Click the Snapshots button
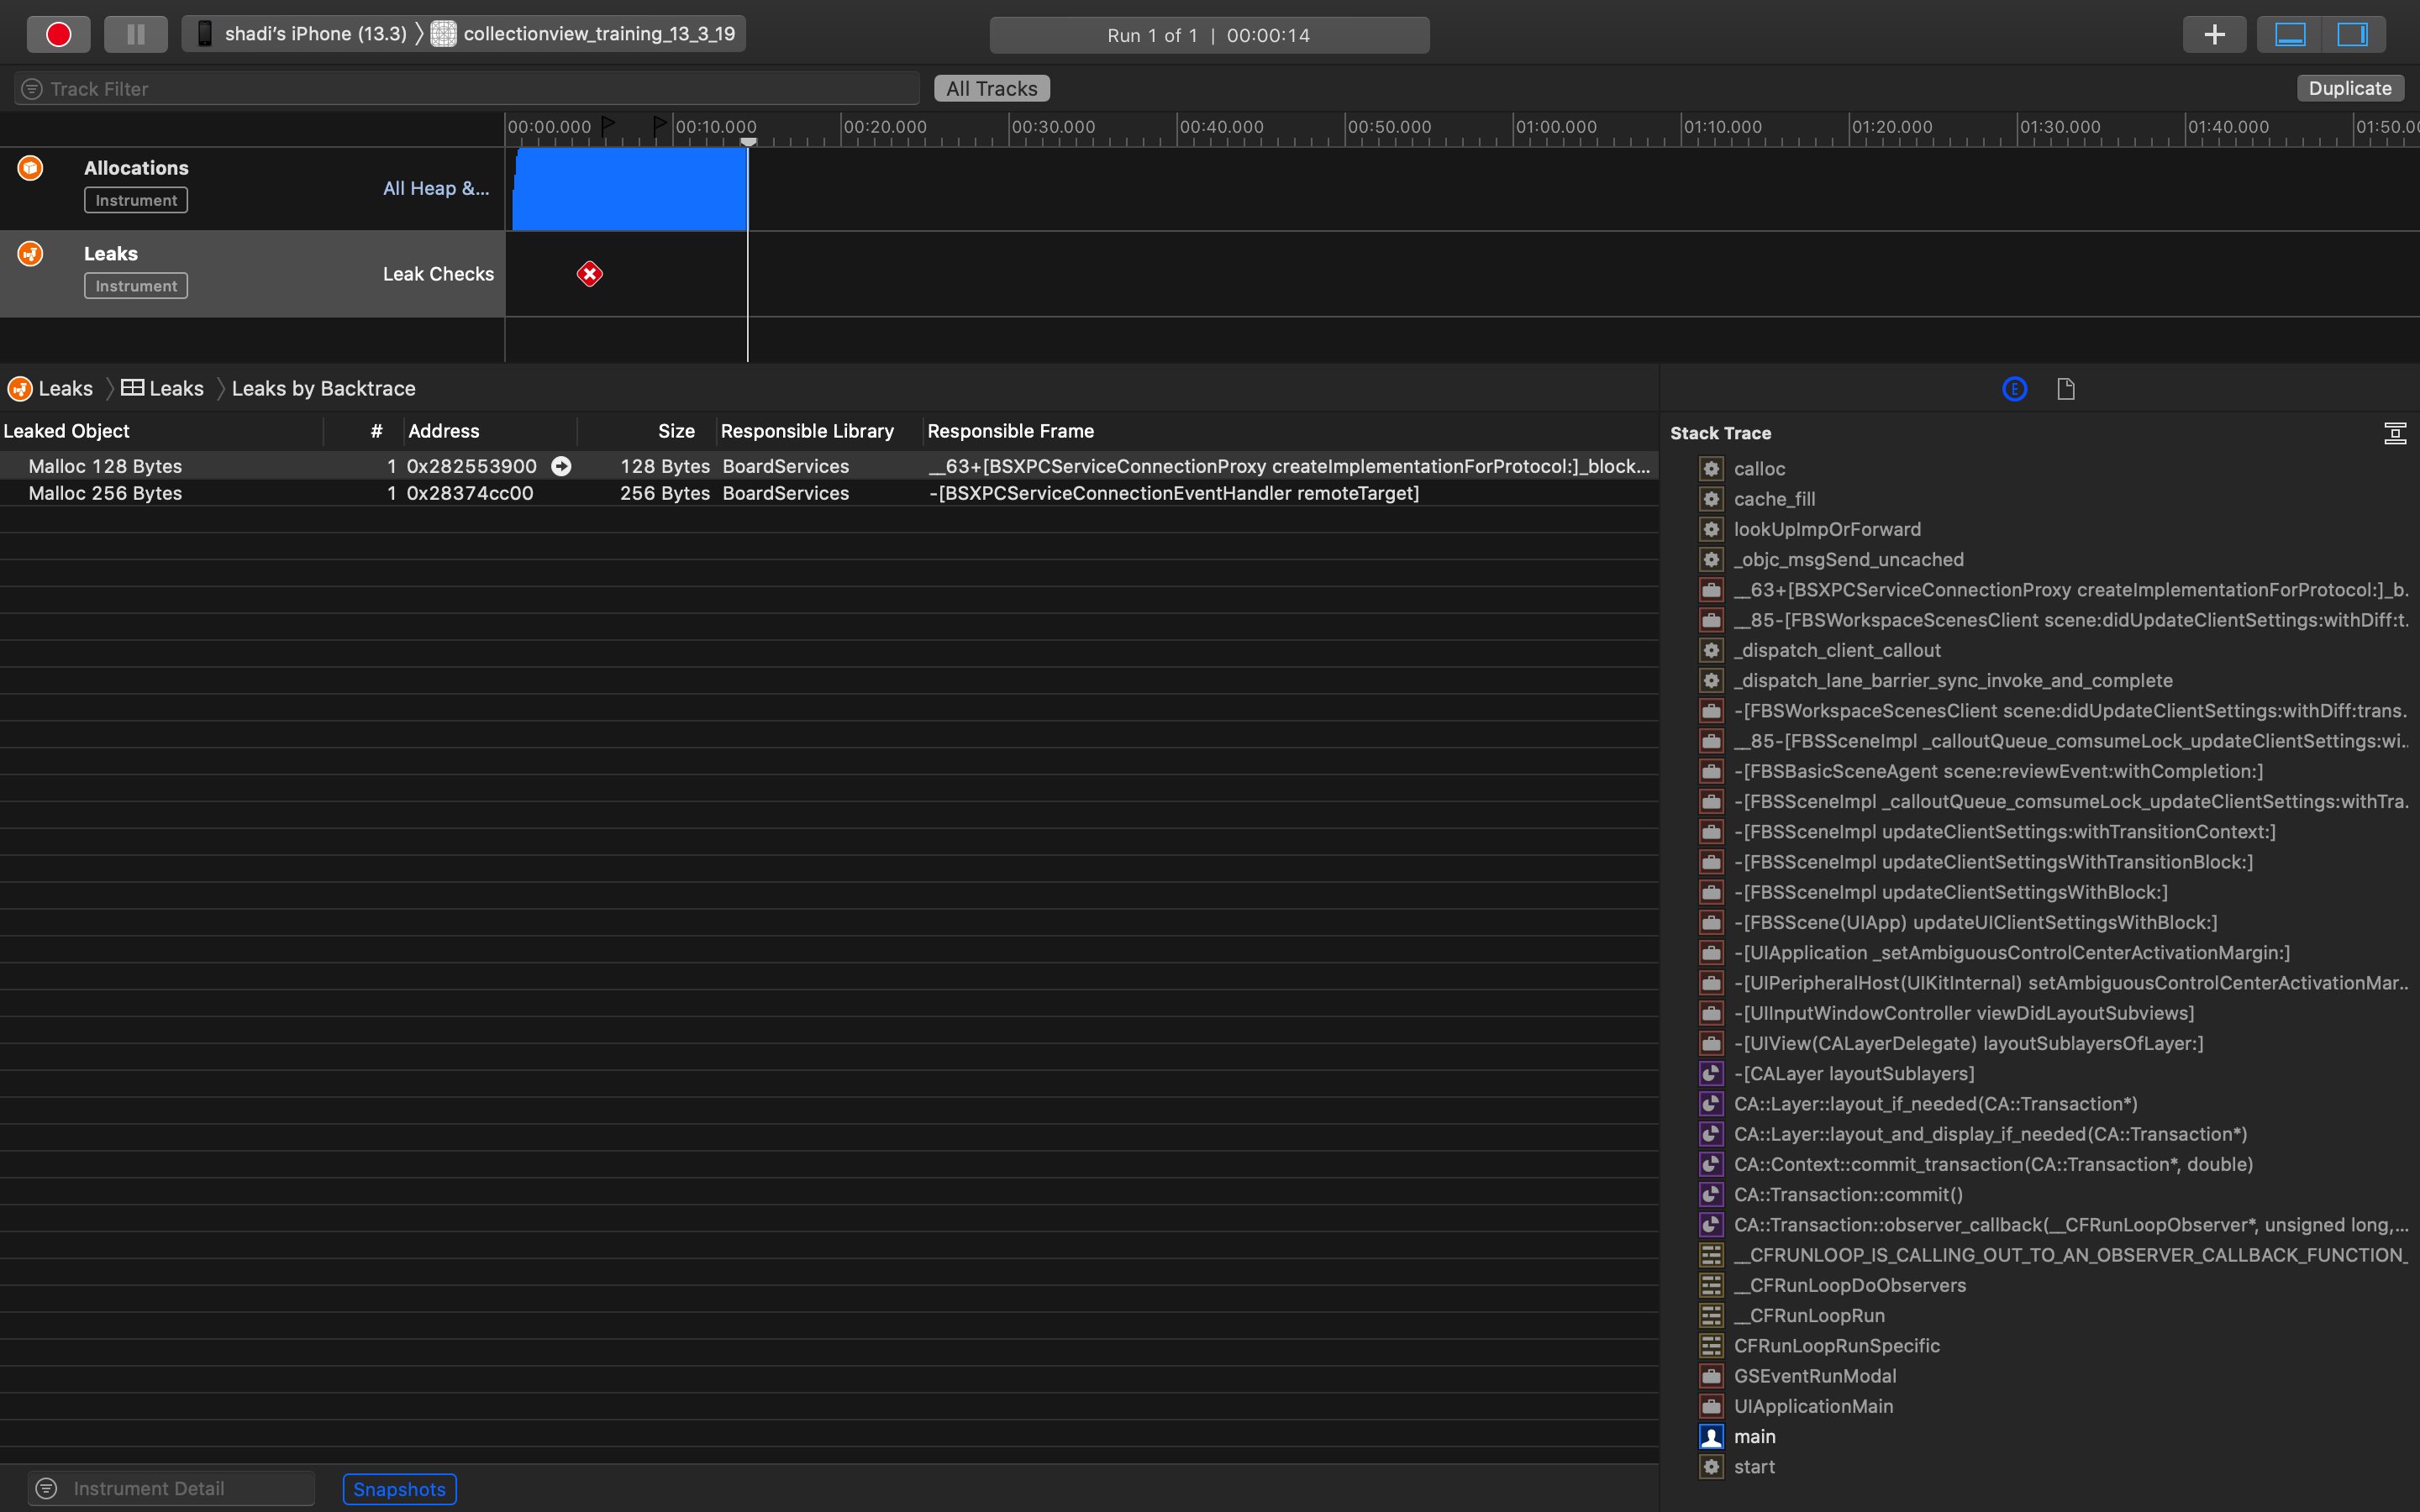This screenshot has width=2420, height=1512. point(399,1489)
